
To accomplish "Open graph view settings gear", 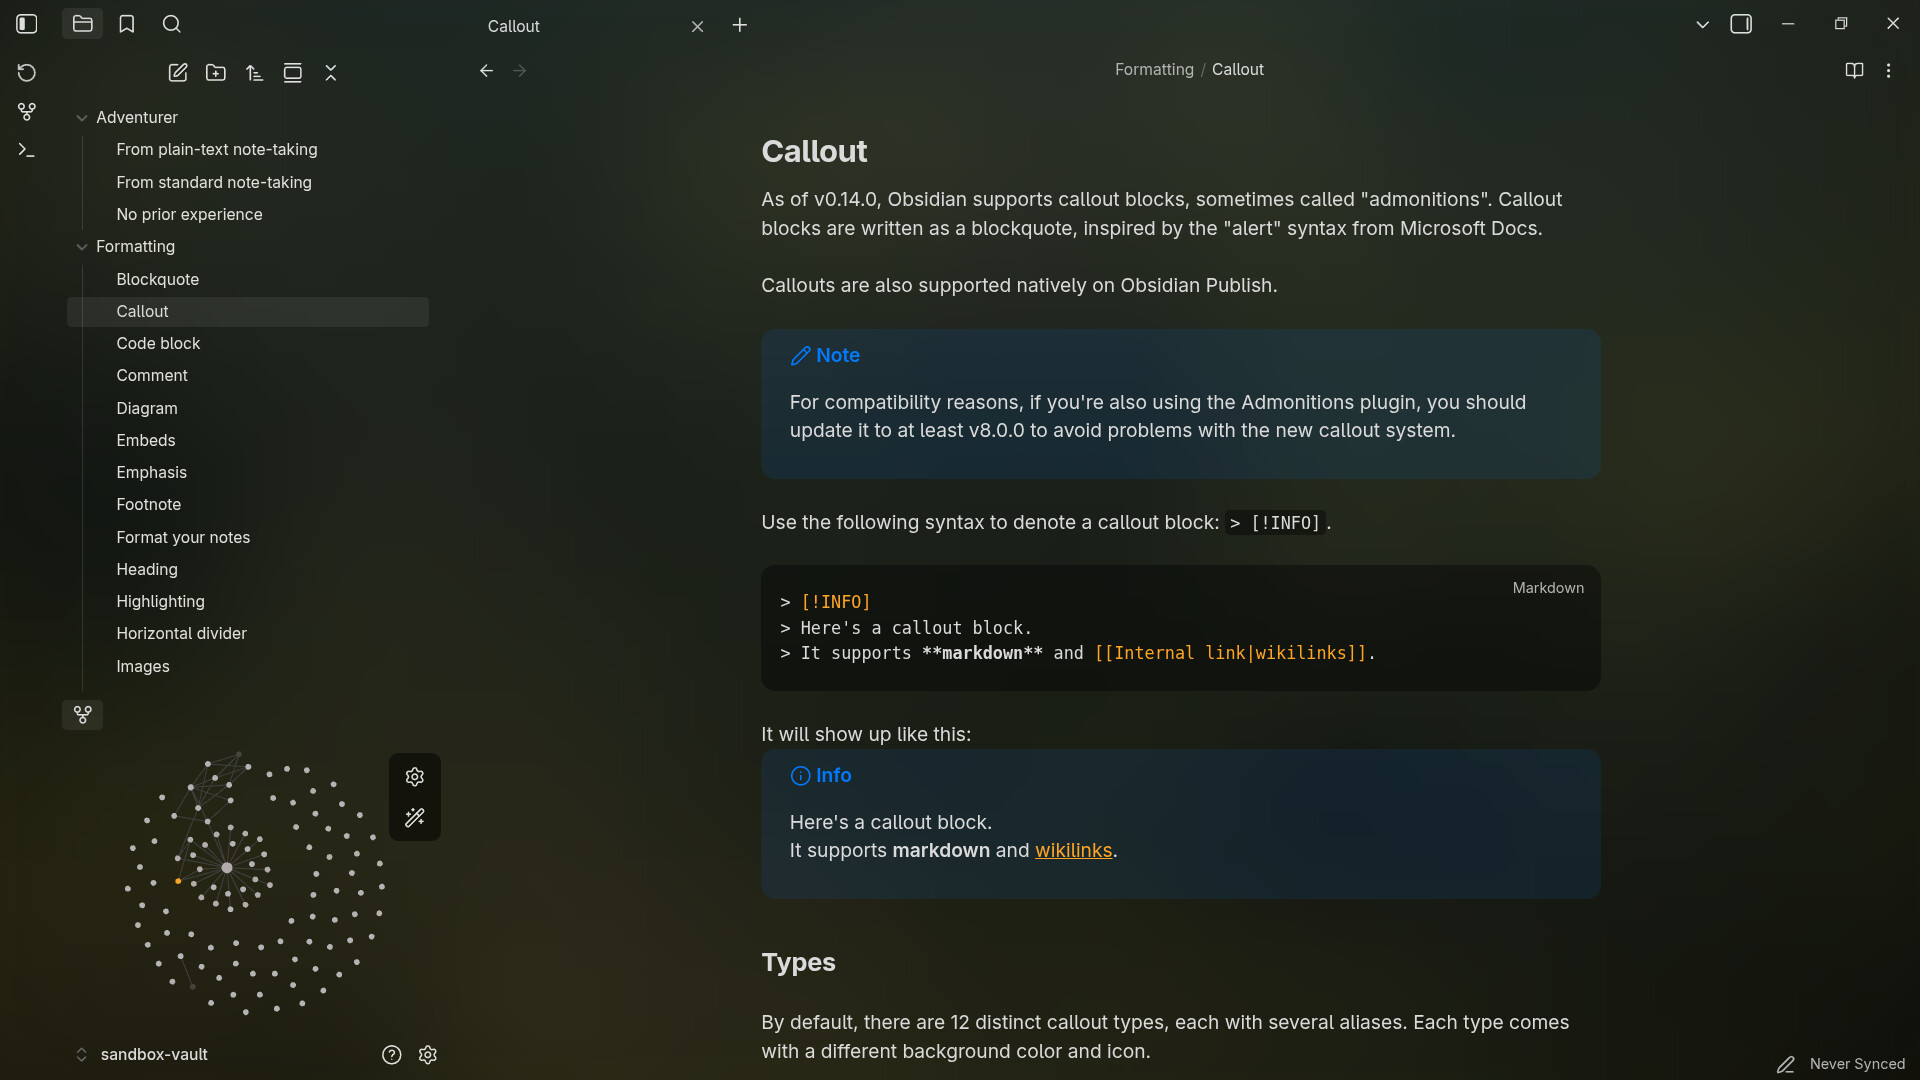I will [415, 777].
